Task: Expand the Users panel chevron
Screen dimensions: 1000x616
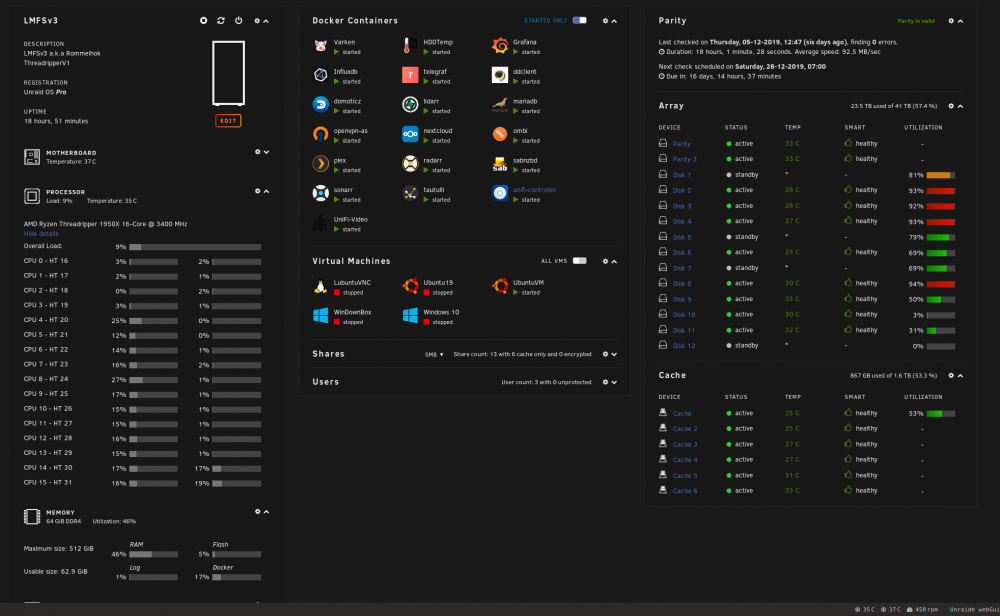Action: [614, 383]
